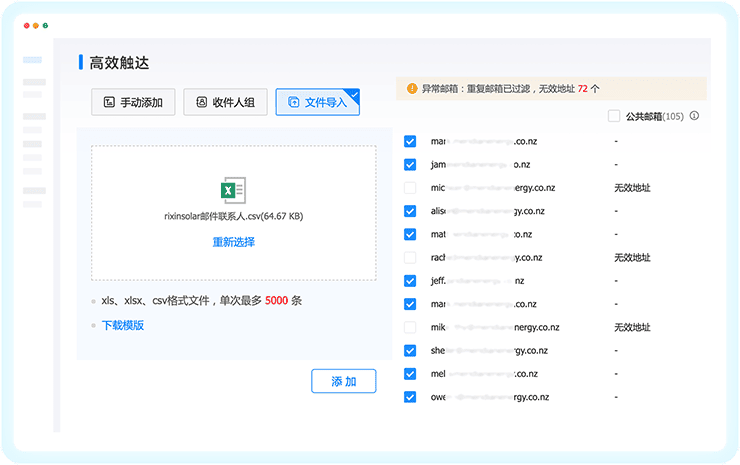Select the 文件导入 tab
Viewport: 740px width, 465px height.
click(x=317, y=102)
